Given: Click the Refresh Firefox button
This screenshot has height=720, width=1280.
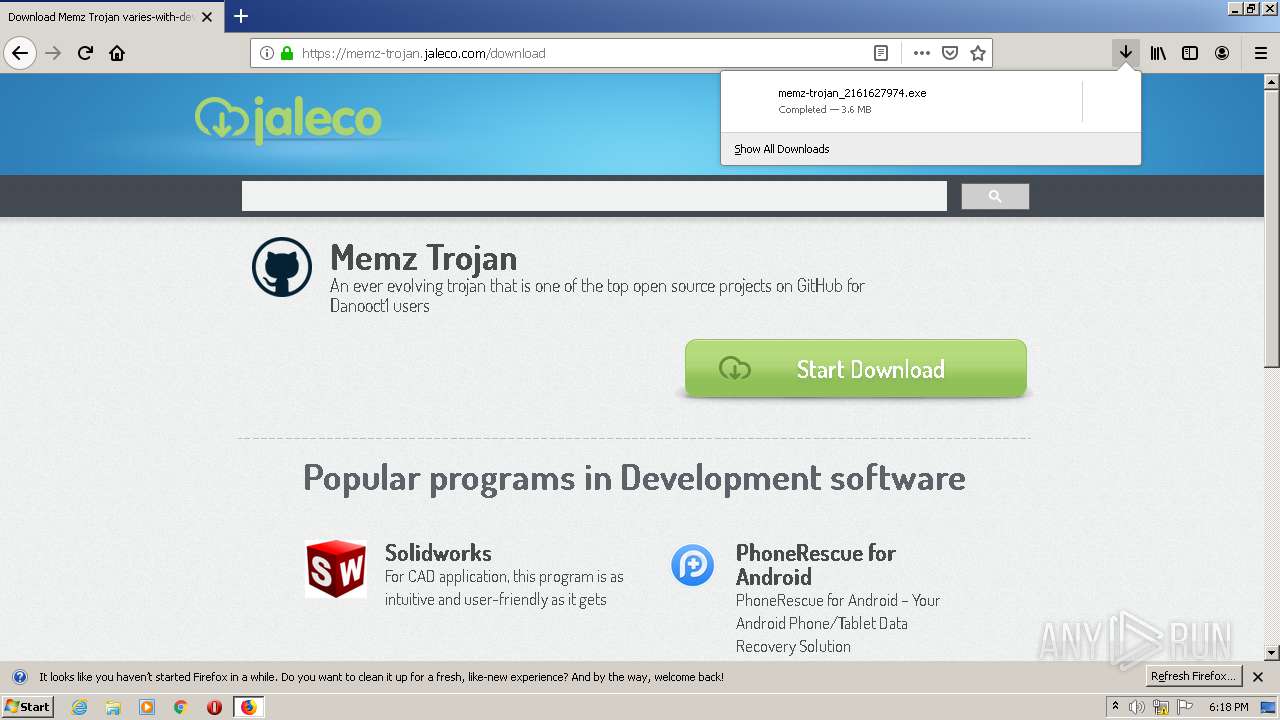Looking at the screenshot, I should pyautogui.click(x=1193, y=676).
